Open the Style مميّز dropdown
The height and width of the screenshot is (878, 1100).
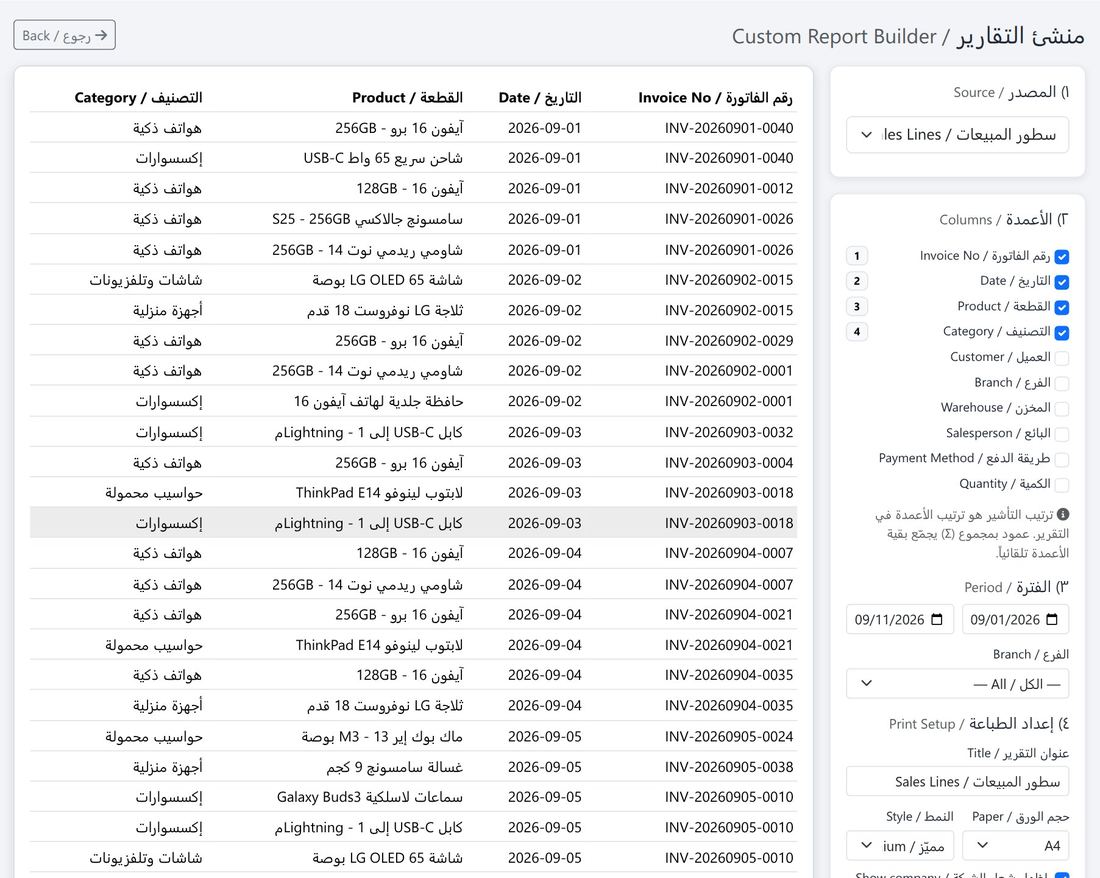[x=900, y=845]
